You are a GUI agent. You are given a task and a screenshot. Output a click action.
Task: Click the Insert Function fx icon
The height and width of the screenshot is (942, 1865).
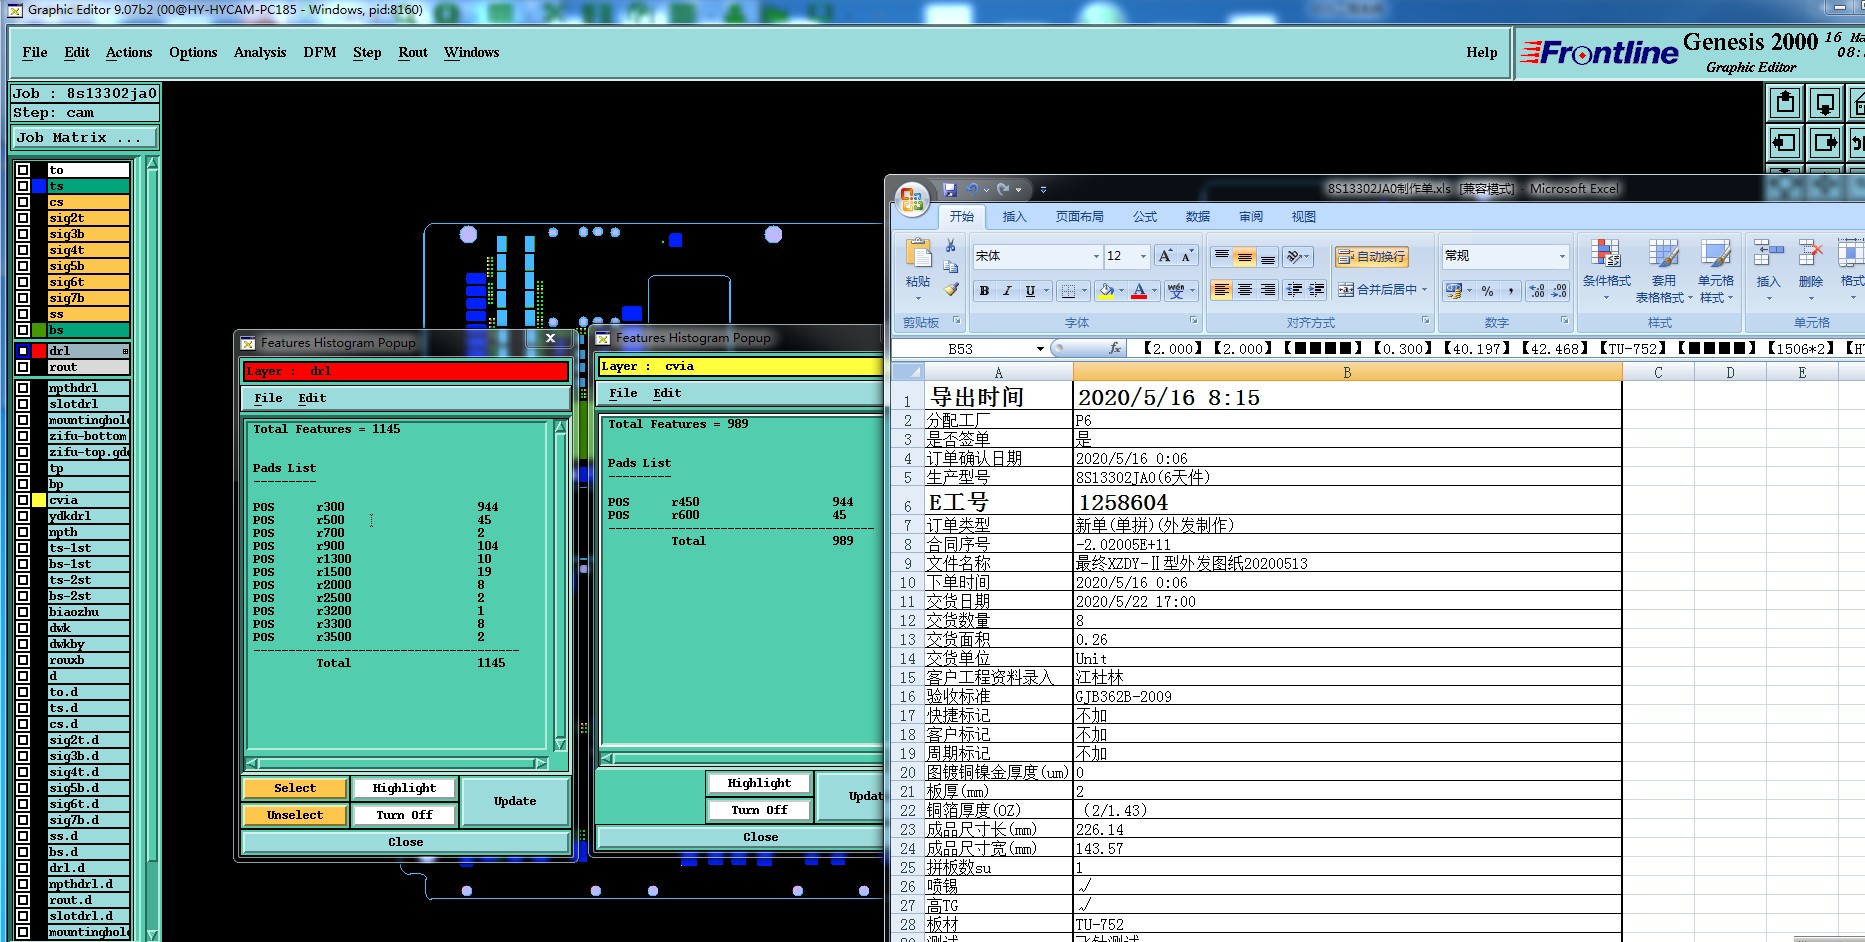tap(1114, 349)
